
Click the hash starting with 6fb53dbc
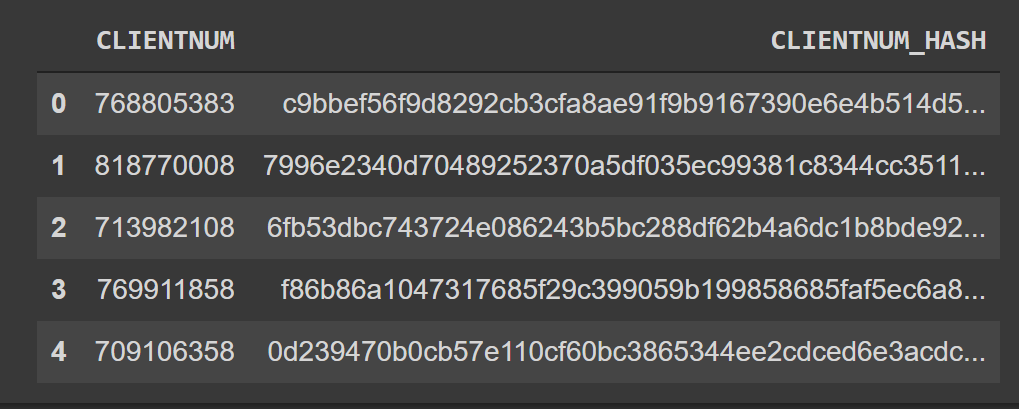pyautogui.click(x=622, y=227)
